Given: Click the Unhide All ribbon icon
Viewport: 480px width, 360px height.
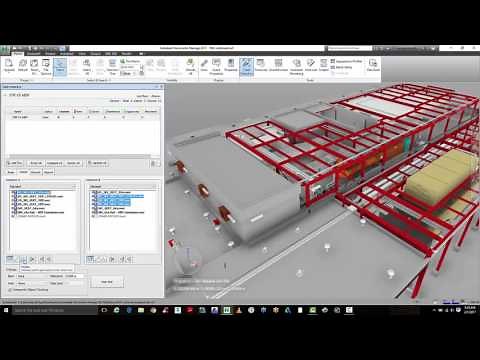Looking at the screenshot, I should pyautogui.click(x=190, y=66).
